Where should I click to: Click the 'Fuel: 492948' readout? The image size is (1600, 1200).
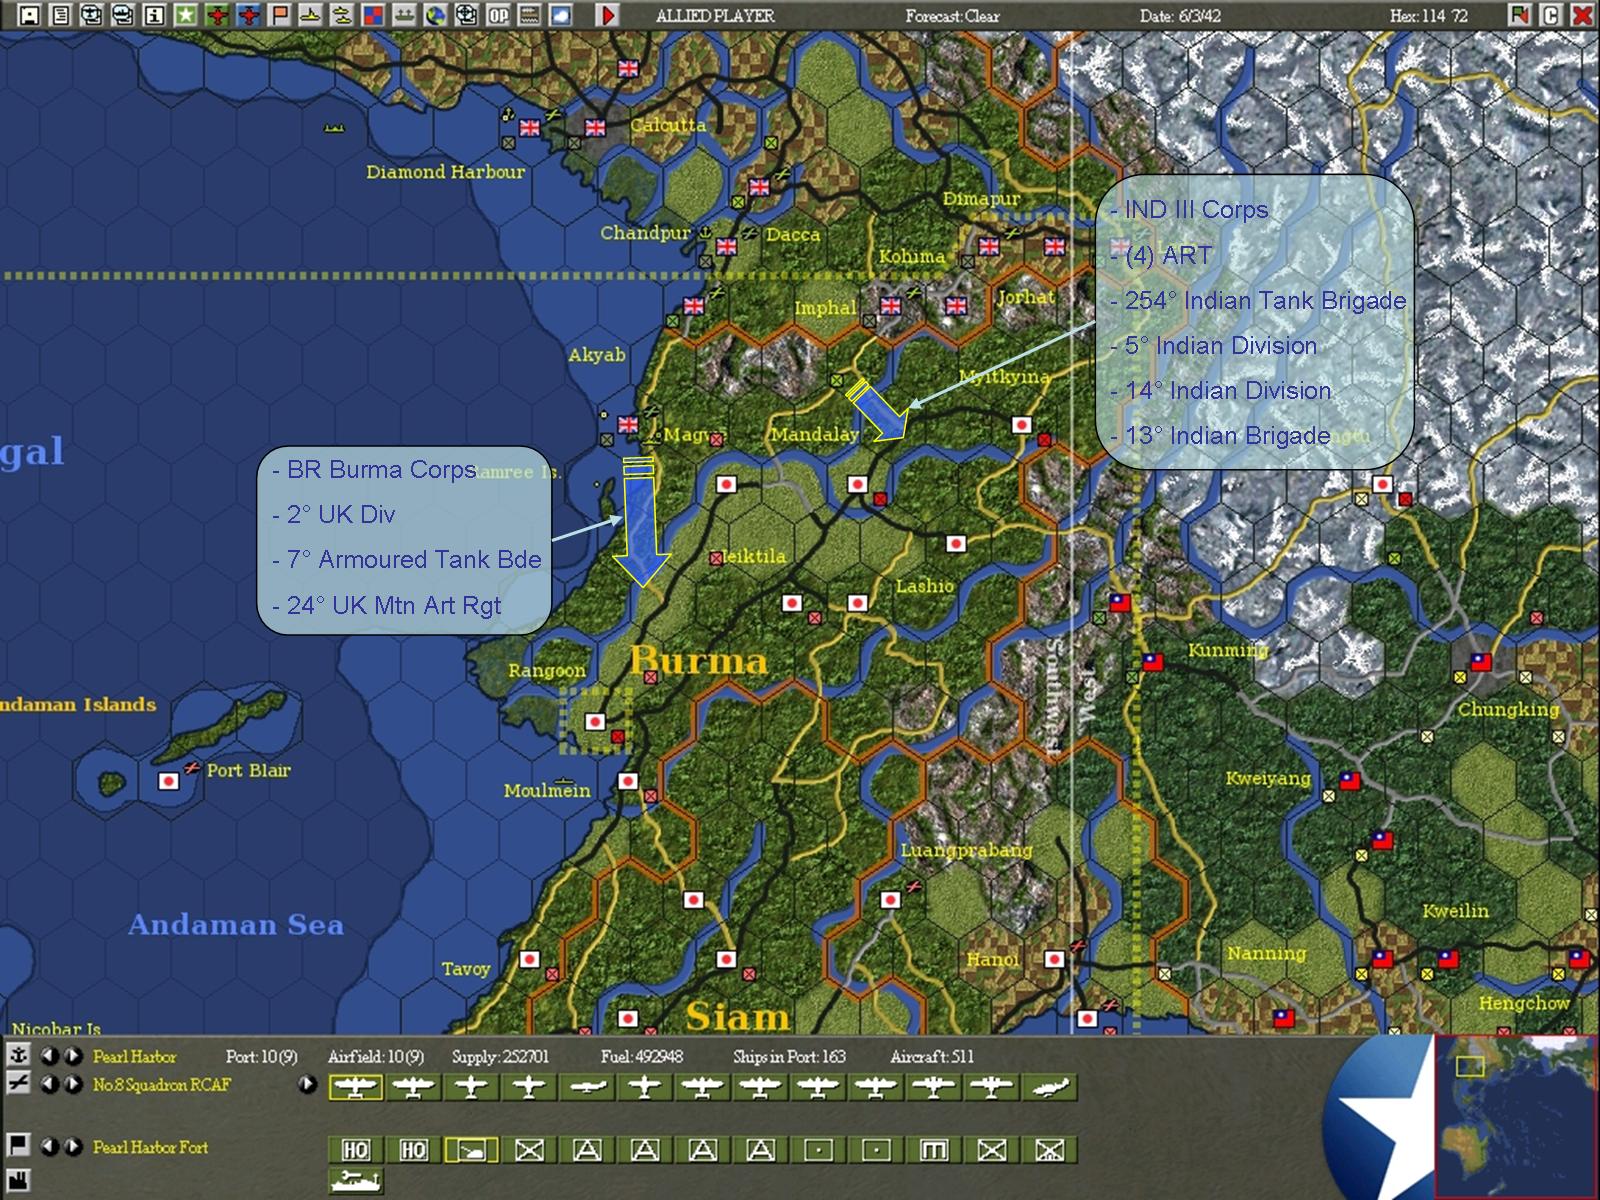coord(642,1056)
